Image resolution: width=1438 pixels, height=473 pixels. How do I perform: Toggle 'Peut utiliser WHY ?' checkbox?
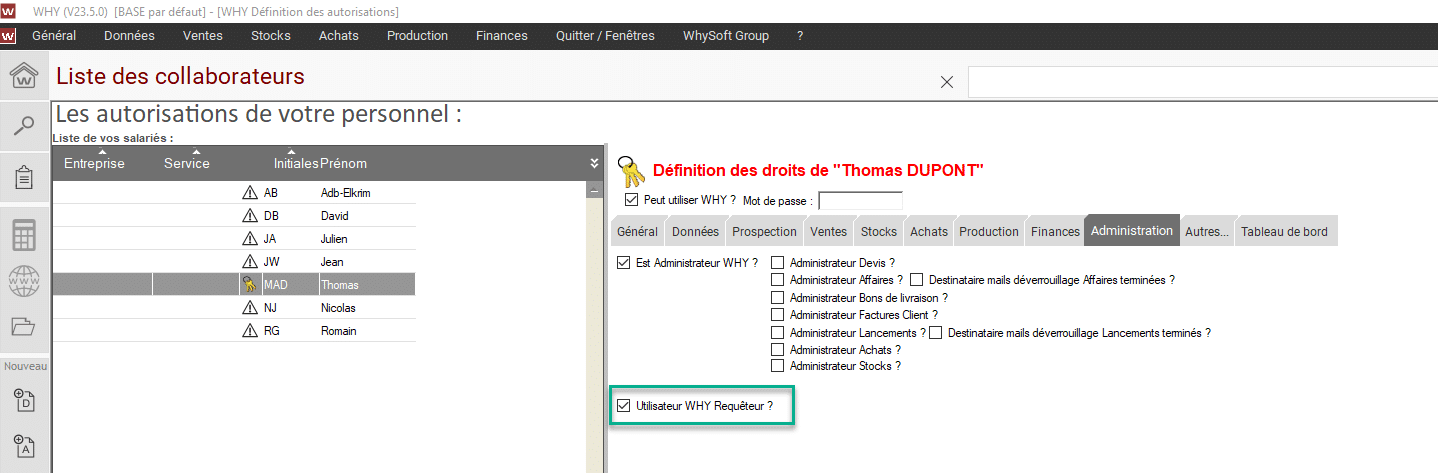tap(630, 200)
